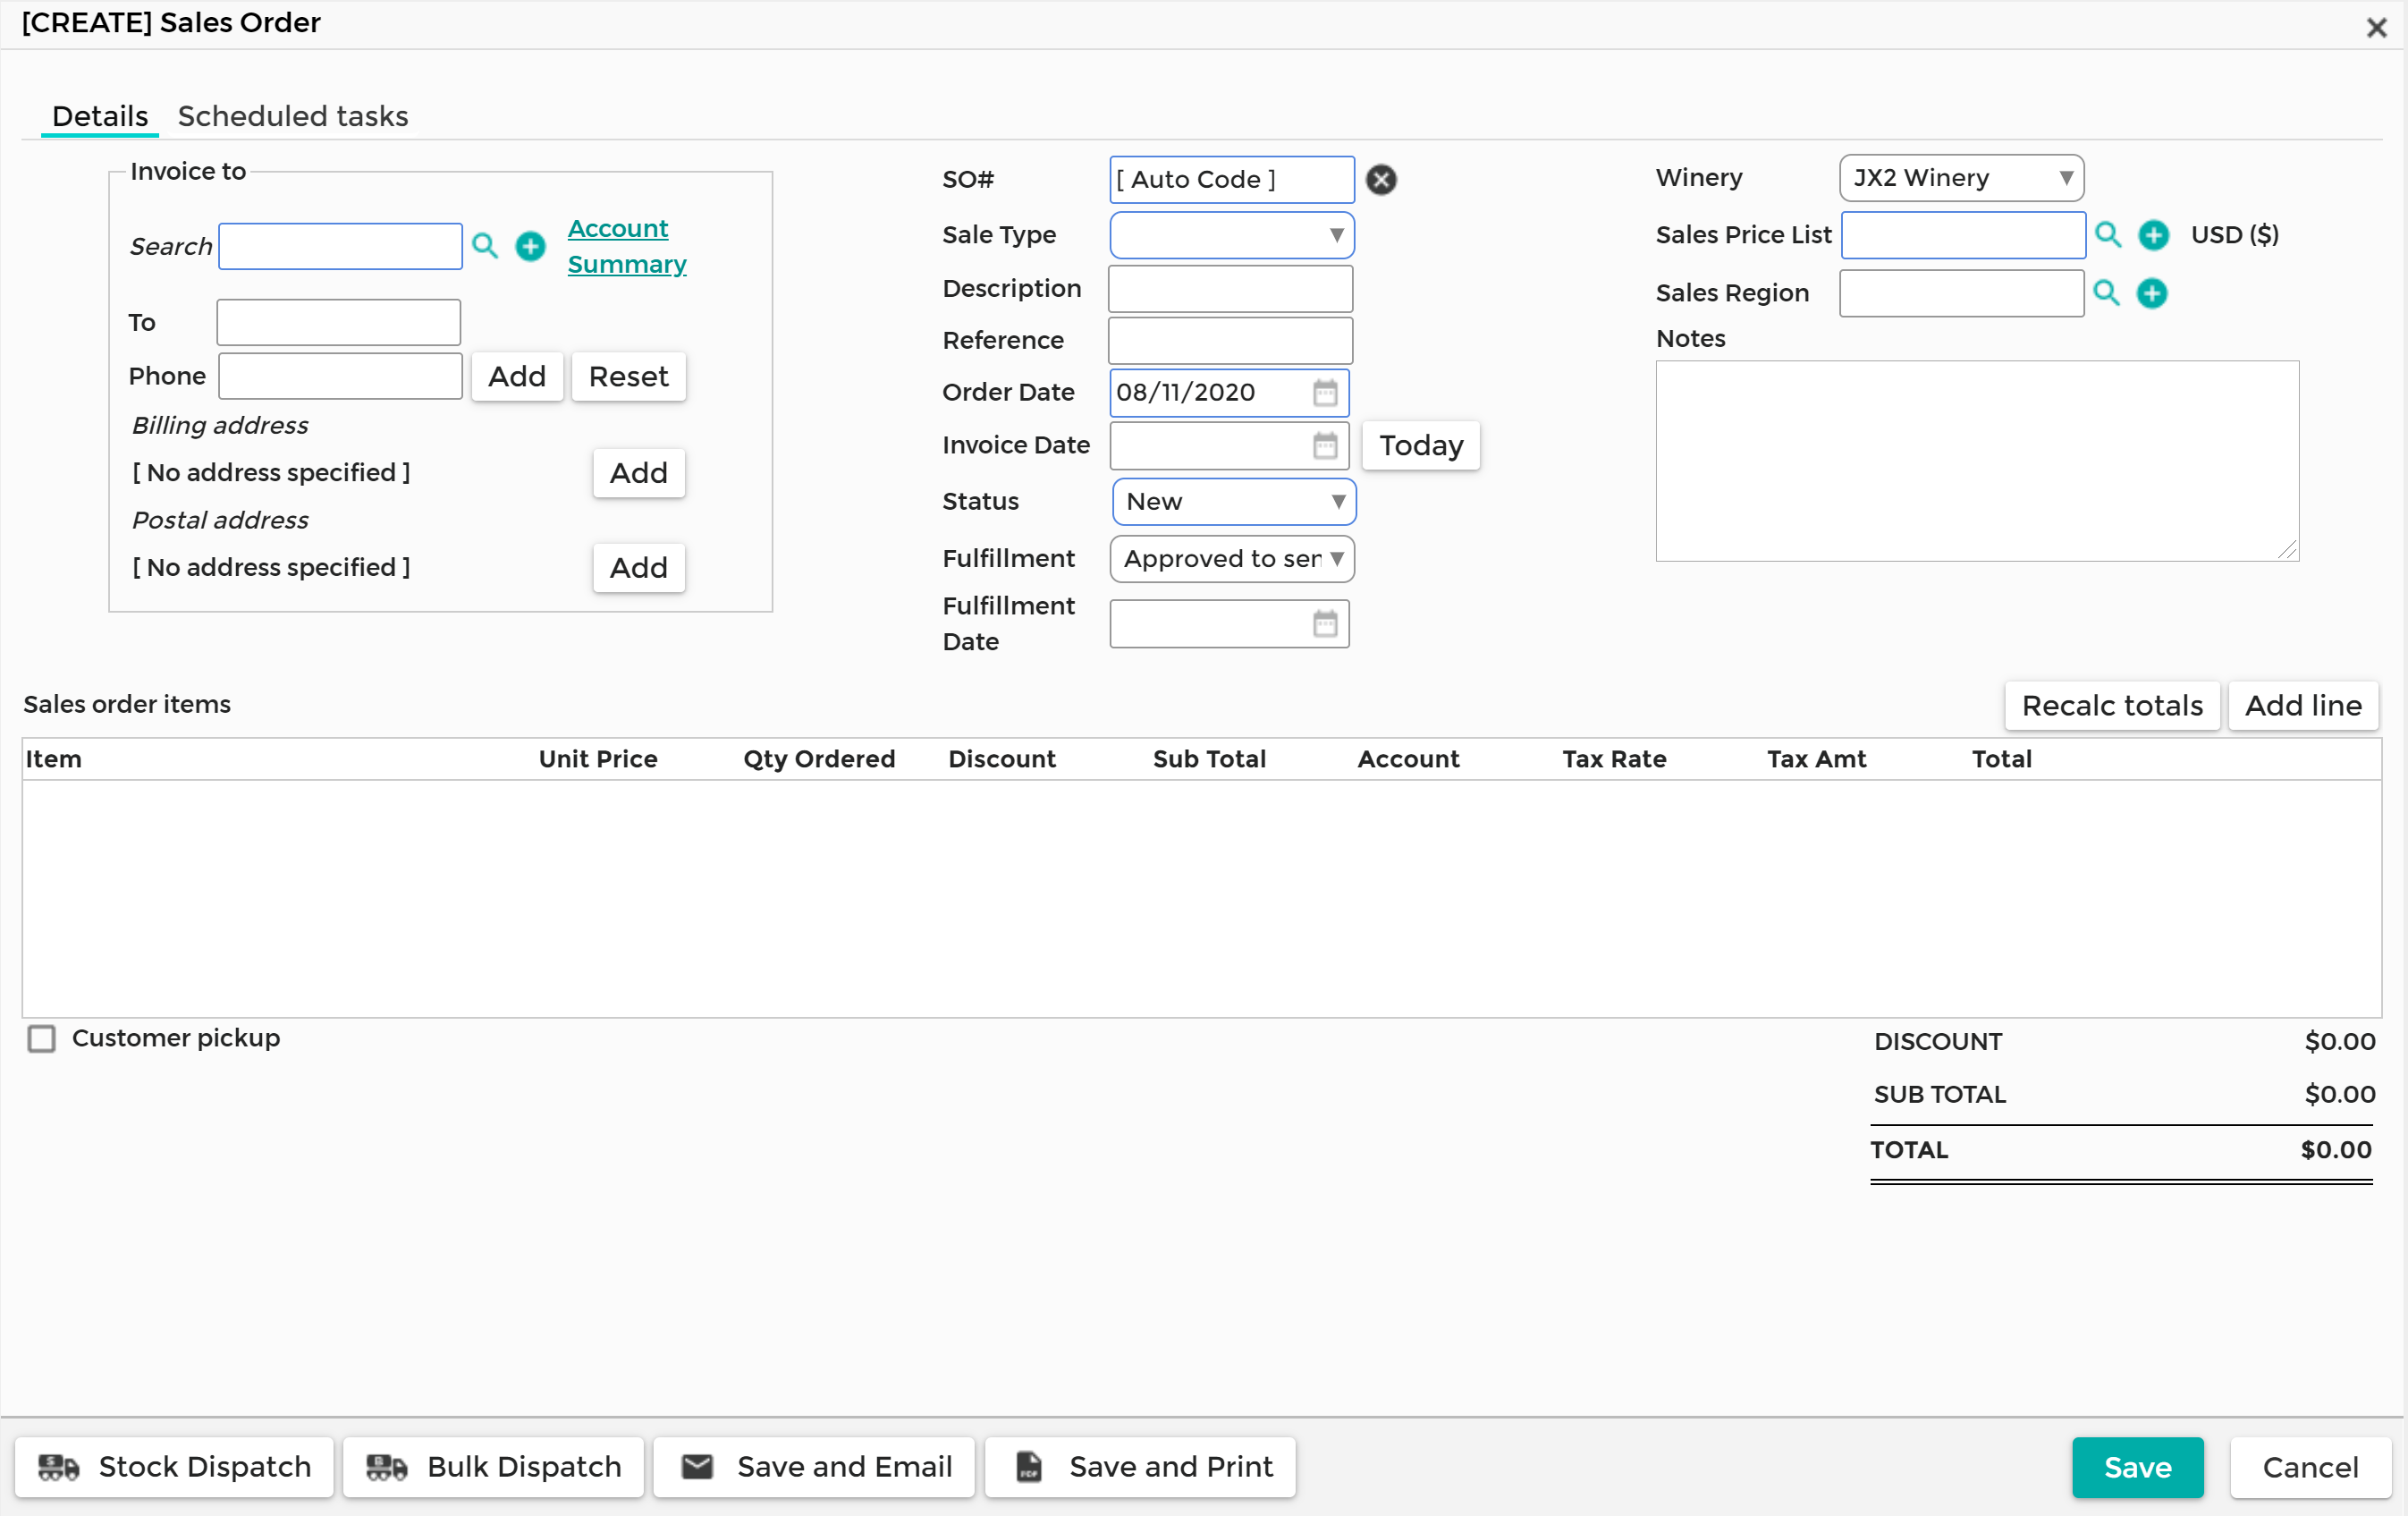Click the SO# Auto Code field
Image resolution: width=2408 pixels, height=1516 pixels.
(x=1231, y=179)
